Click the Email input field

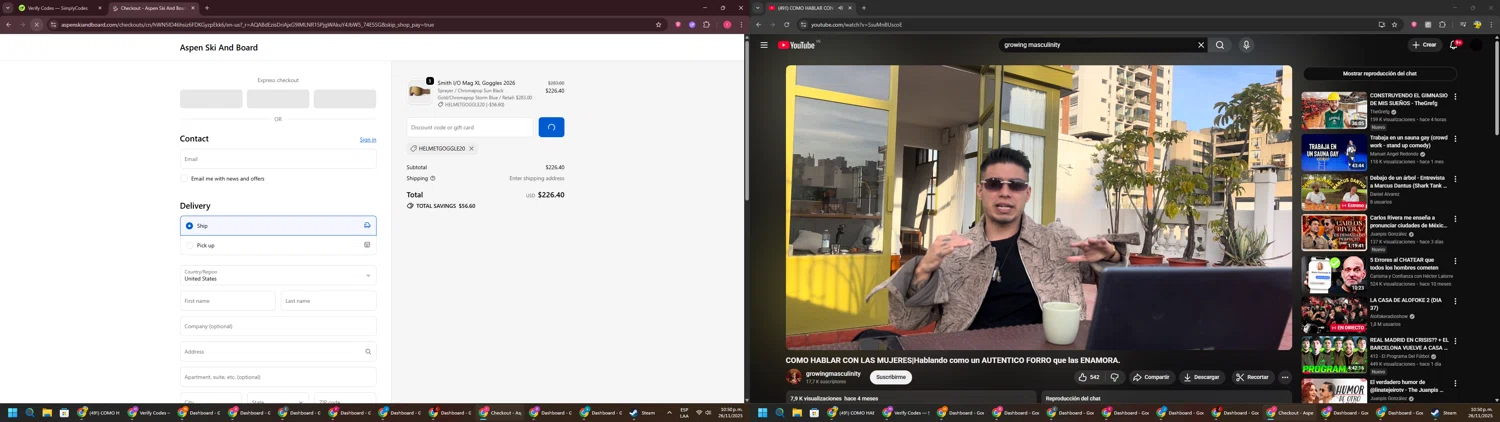point(278,159)
